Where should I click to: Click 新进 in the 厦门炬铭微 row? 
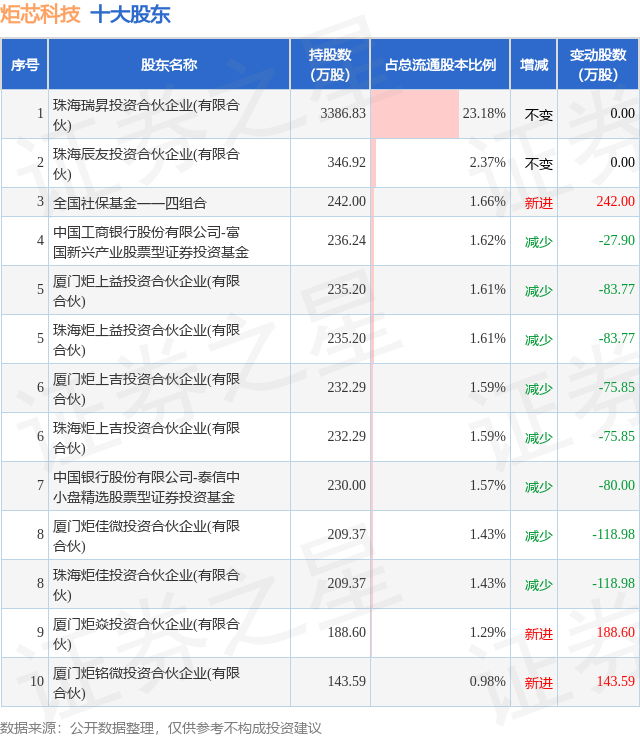coord(539,683)
